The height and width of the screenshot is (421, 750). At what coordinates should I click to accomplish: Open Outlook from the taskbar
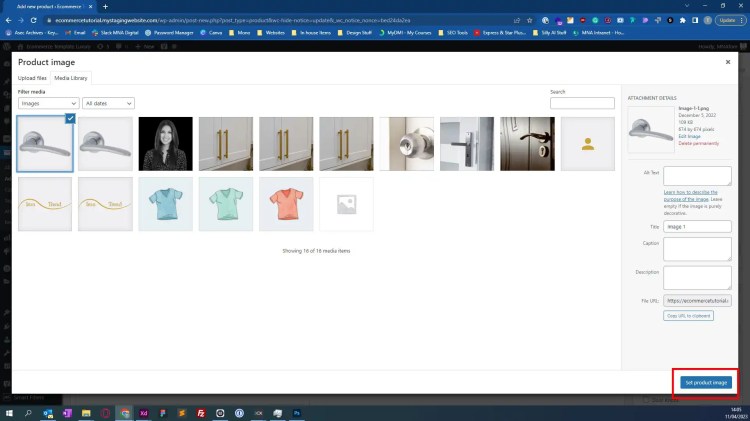coord(48,413)
